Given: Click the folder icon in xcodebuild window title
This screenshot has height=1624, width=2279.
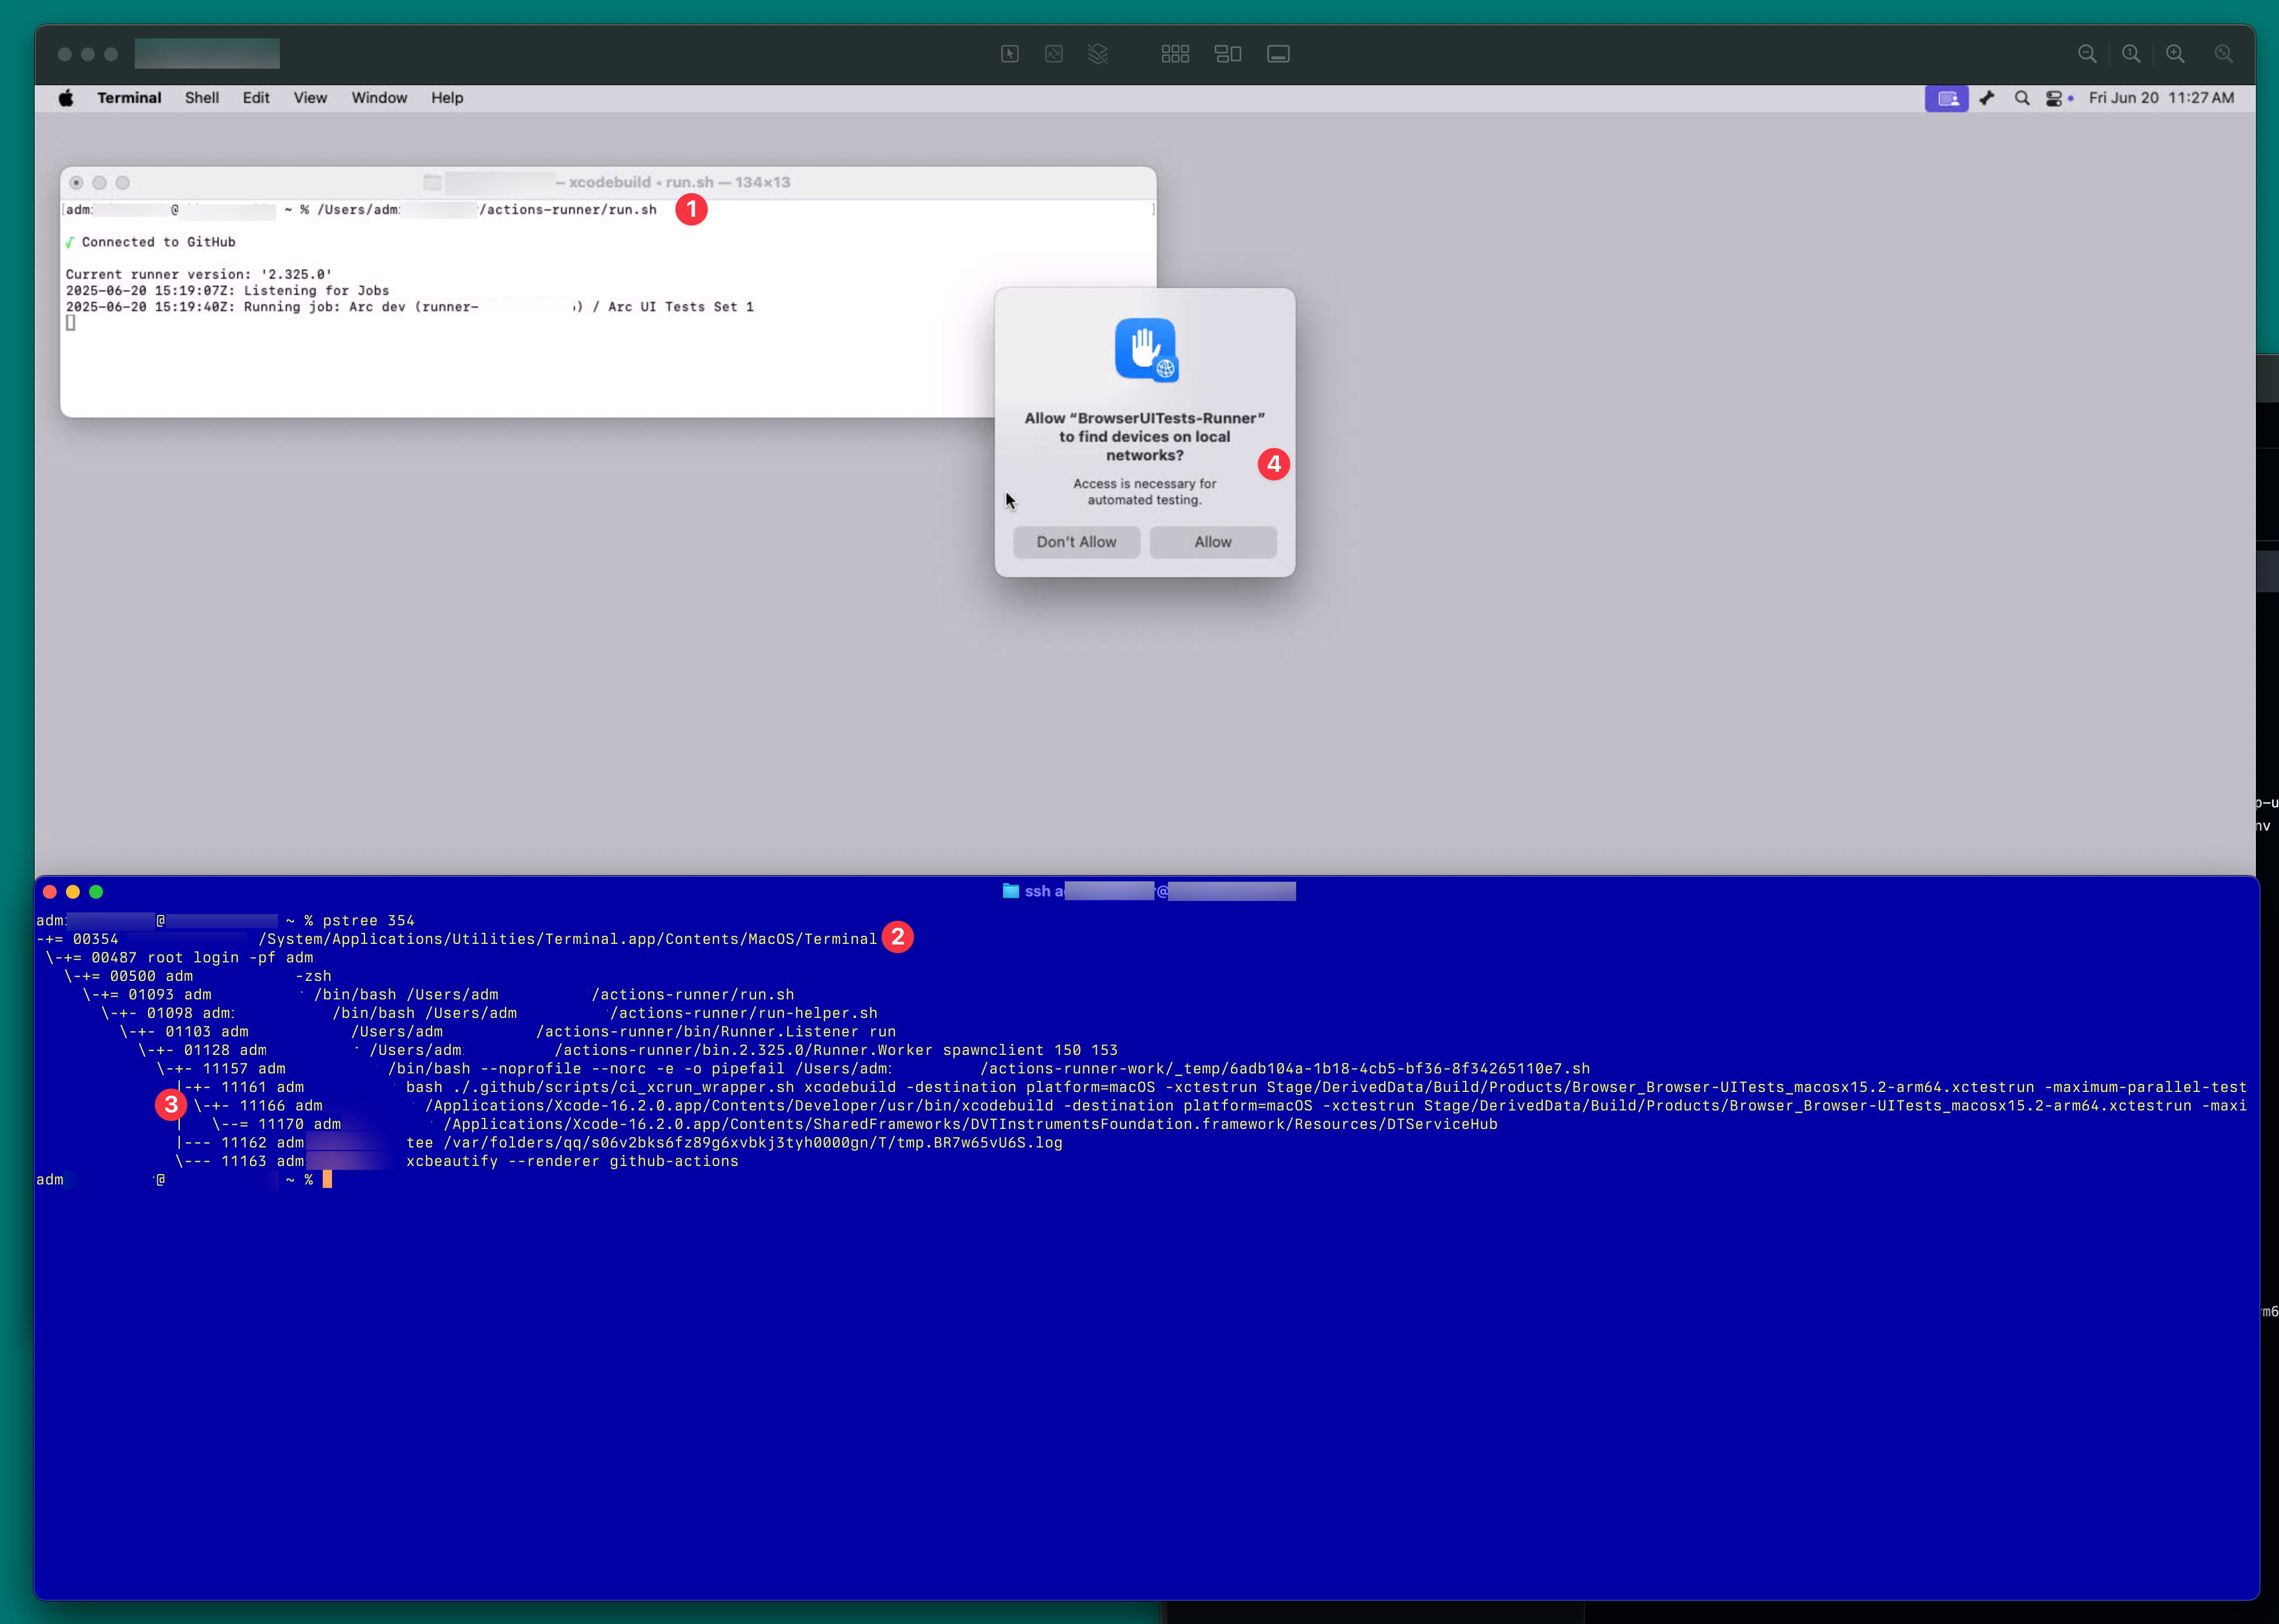Looking at the screenshot, I should pos(432,182).
